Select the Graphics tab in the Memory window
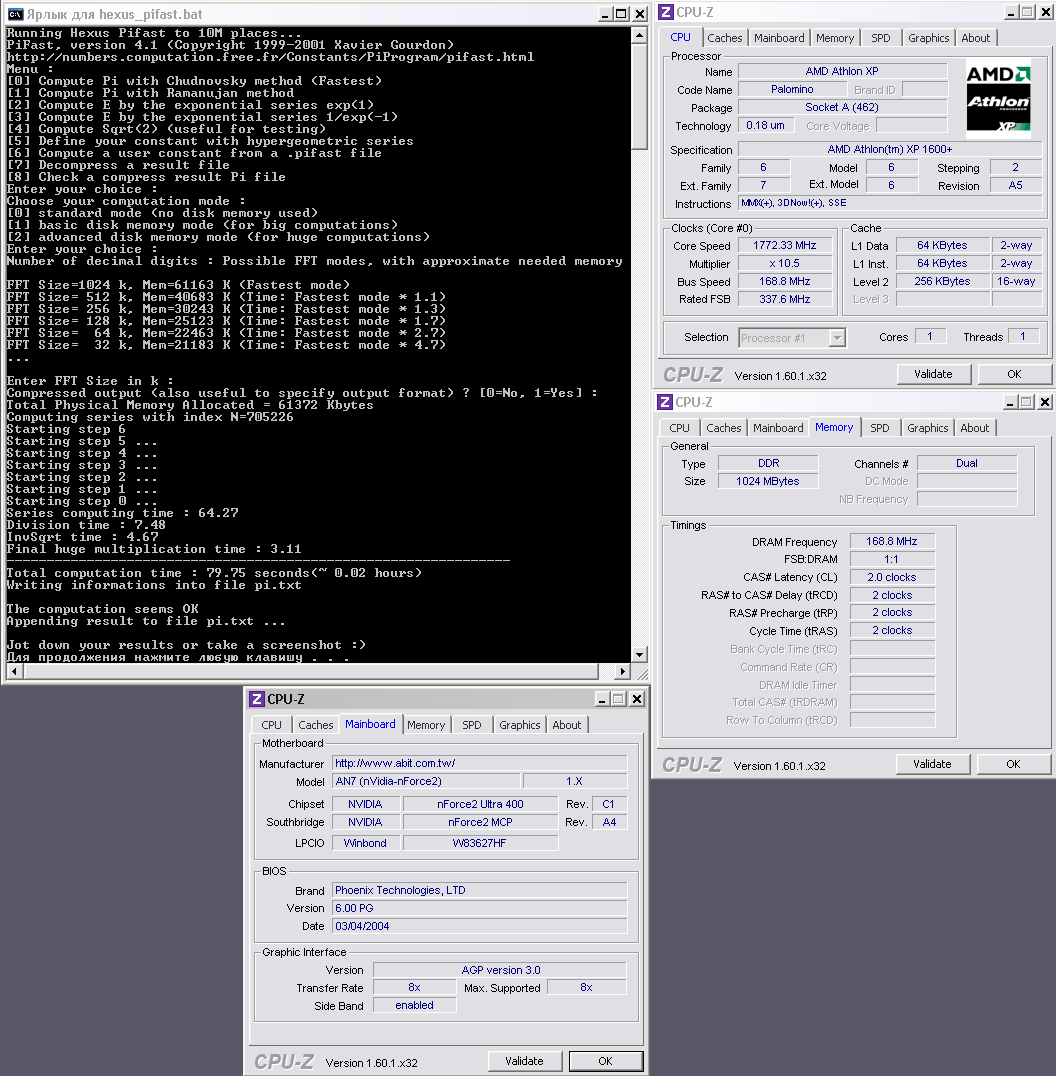 click(928, 428)
